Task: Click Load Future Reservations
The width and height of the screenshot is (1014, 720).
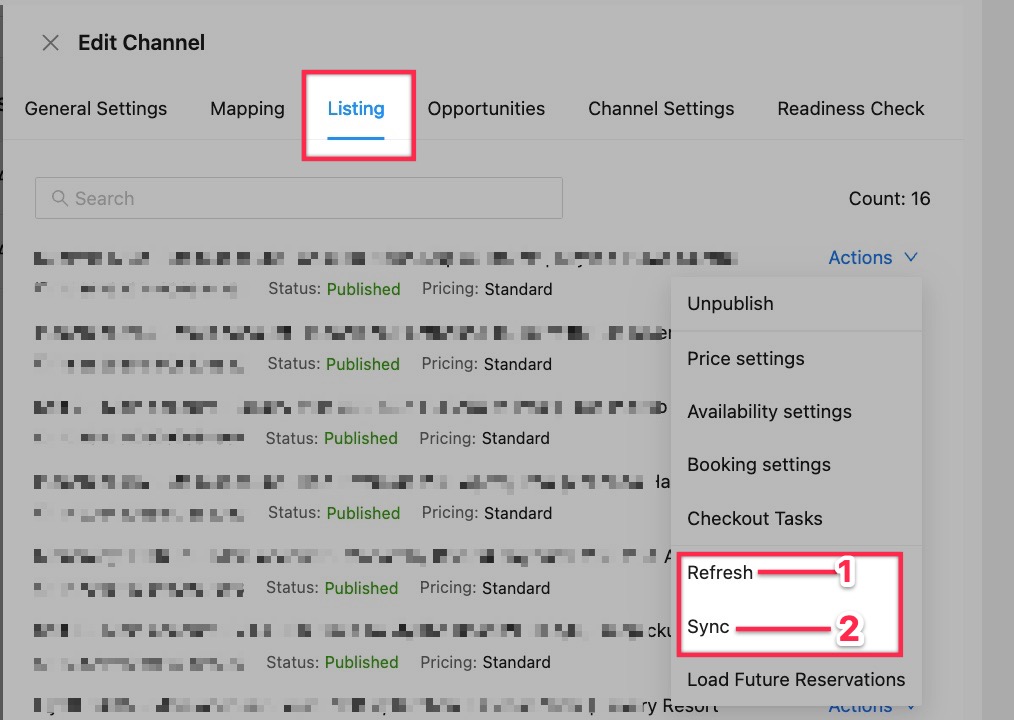Action: pyautogui.click(x=796, y=680)
